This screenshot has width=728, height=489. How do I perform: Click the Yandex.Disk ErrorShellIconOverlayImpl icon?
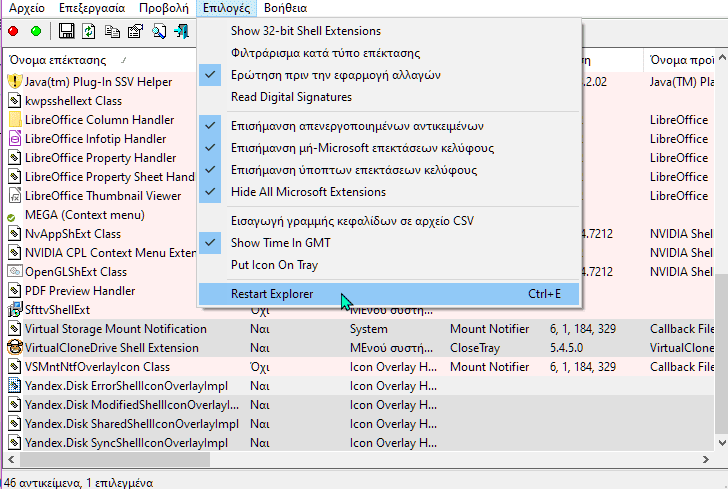[15, 386]
